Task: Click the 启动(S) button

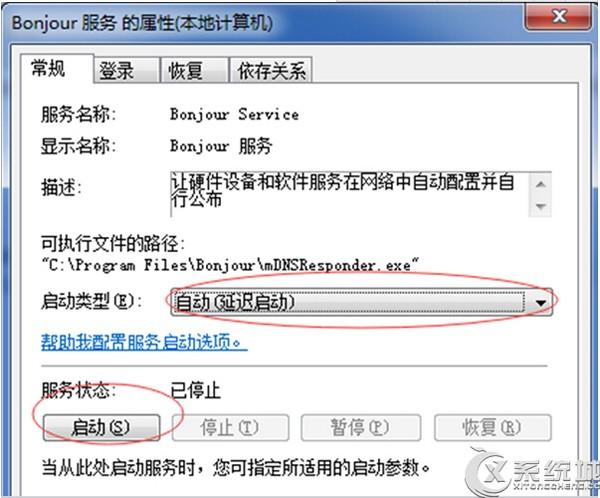Action: (101, 427)
